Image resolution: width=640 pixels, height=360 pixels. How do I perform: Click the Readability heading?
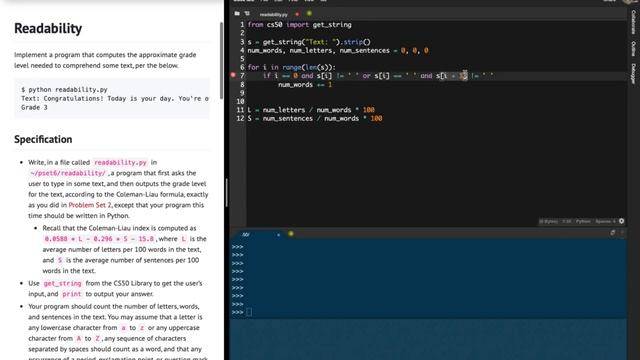(x=48, y=28)
